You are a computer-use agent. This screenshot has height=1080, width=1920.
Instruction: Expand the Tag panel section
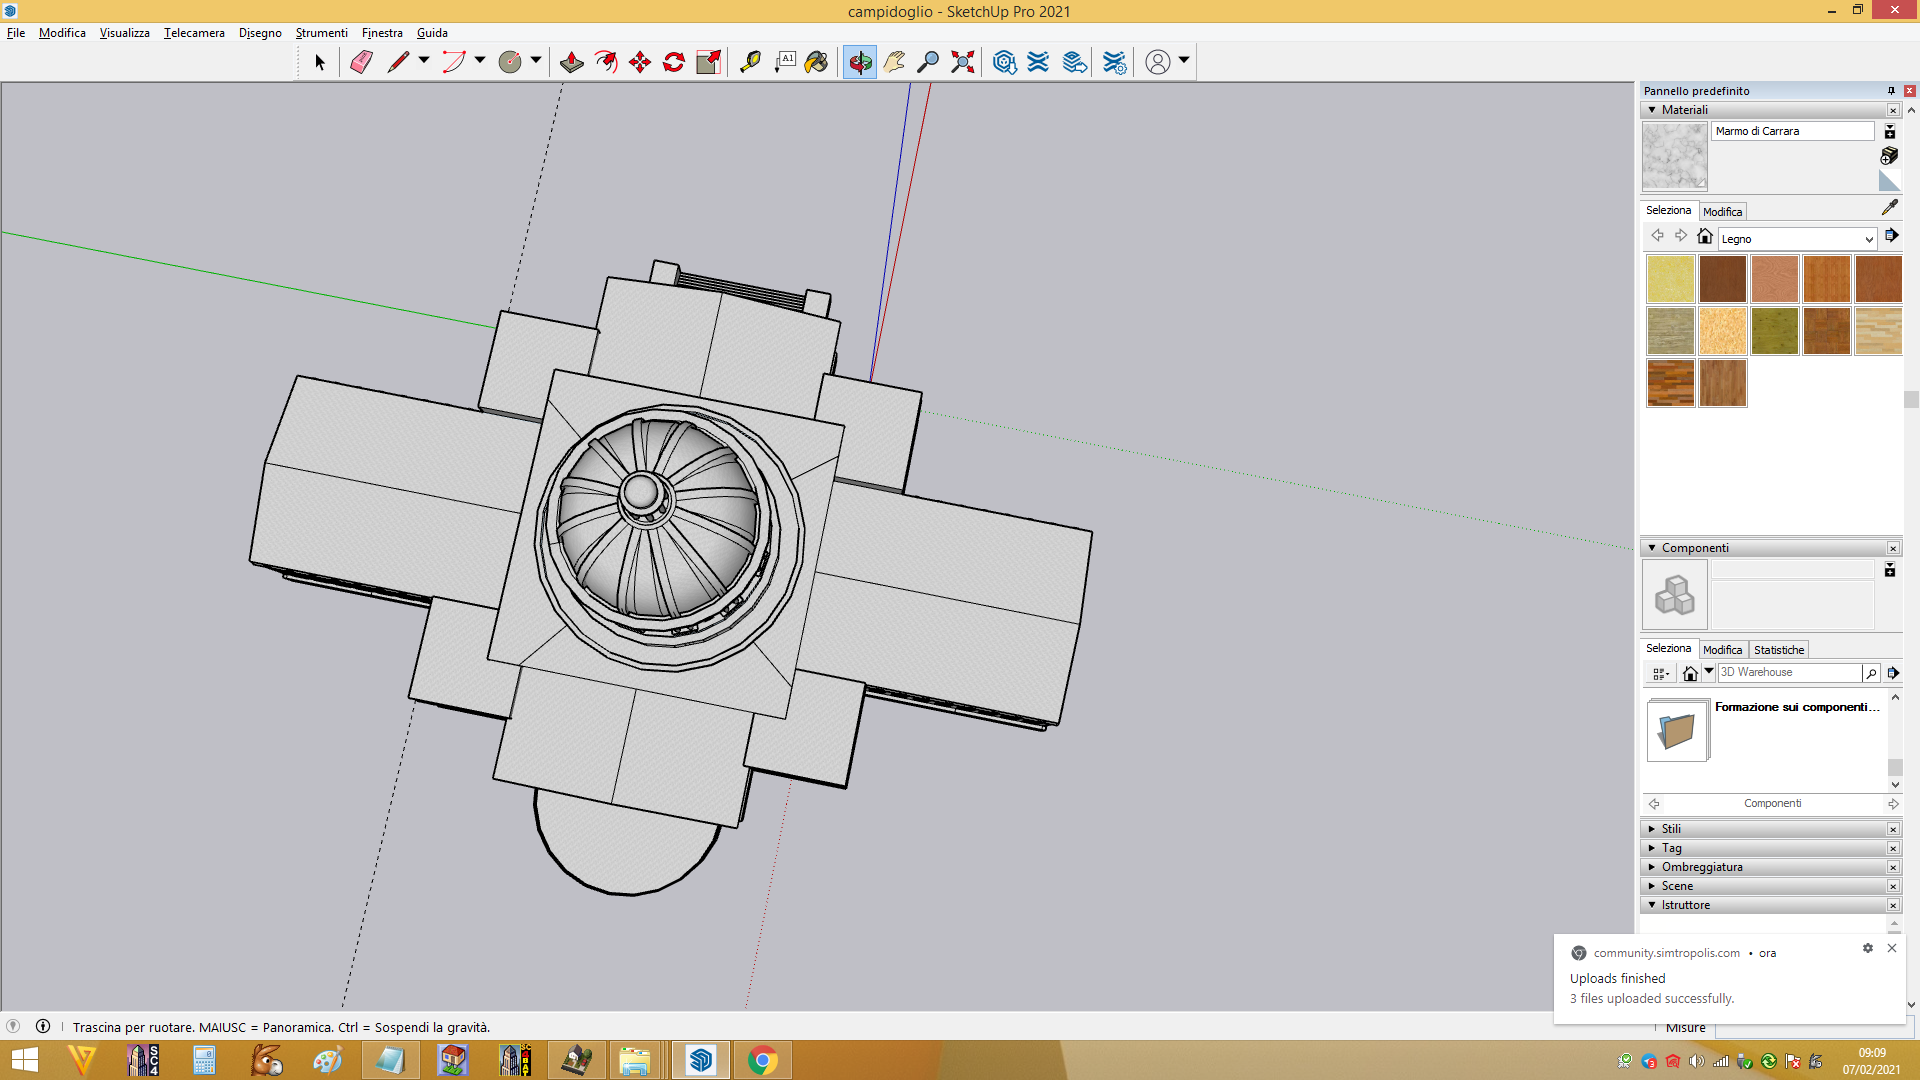1652,848
